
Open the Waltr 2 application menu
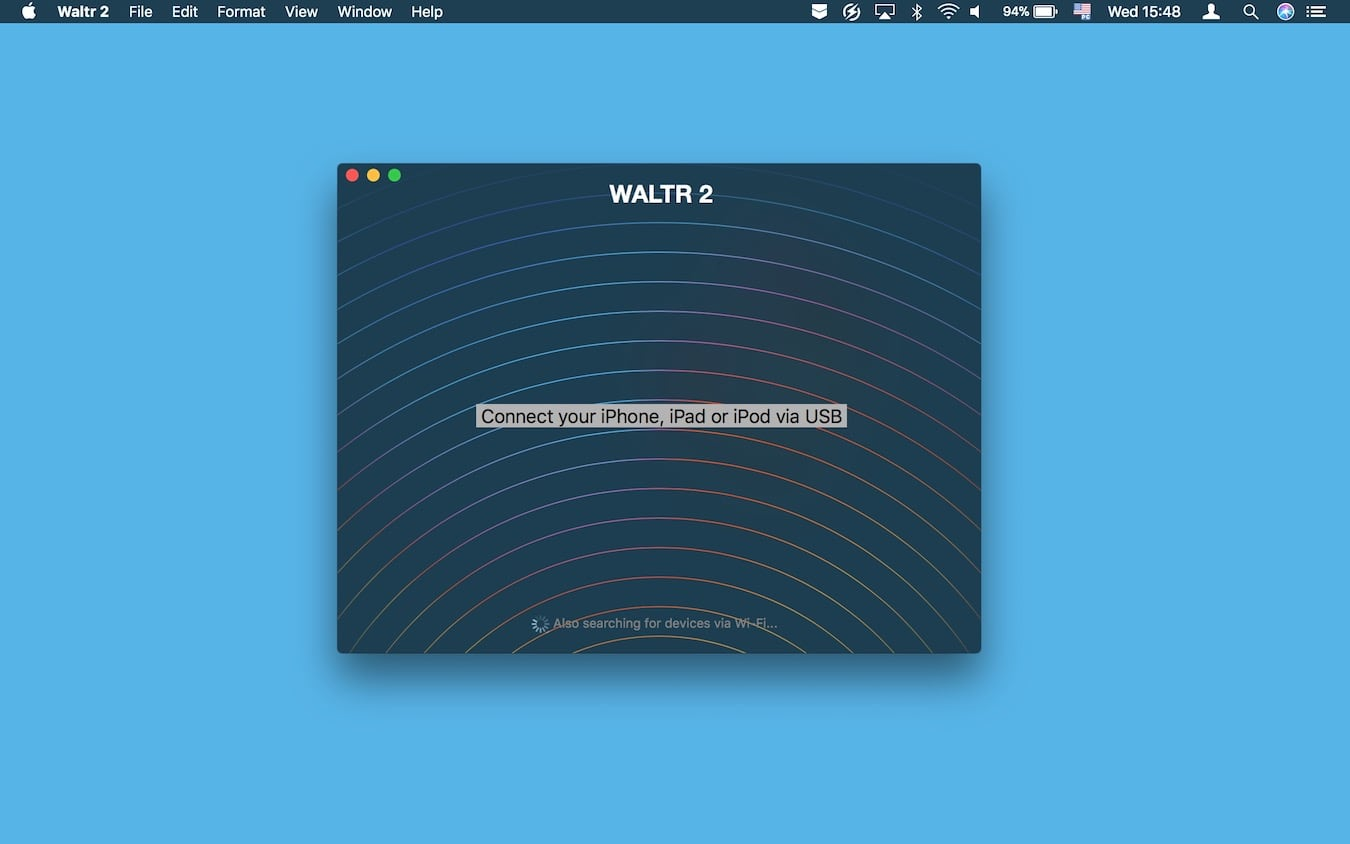tap(83, 12)
